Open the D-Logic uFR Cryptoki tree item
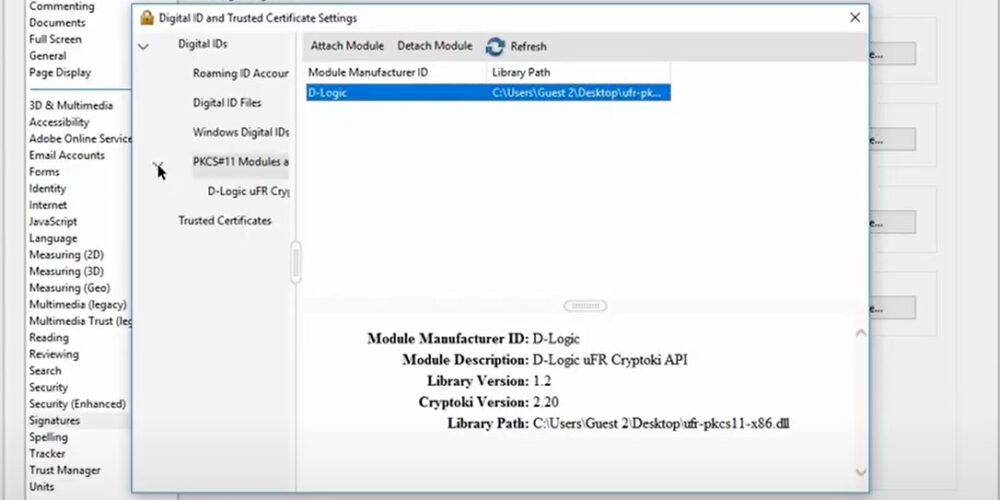 point(248,191)
